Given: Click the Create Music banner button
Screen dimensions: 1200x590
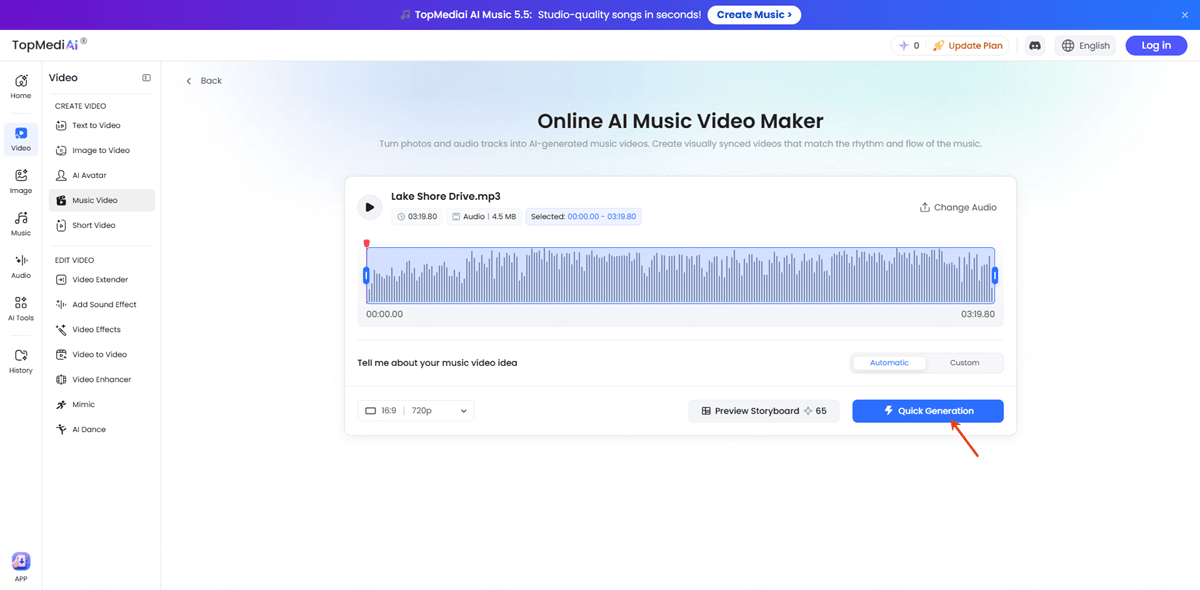Looking at the screenshot, I should pos(754,15).
